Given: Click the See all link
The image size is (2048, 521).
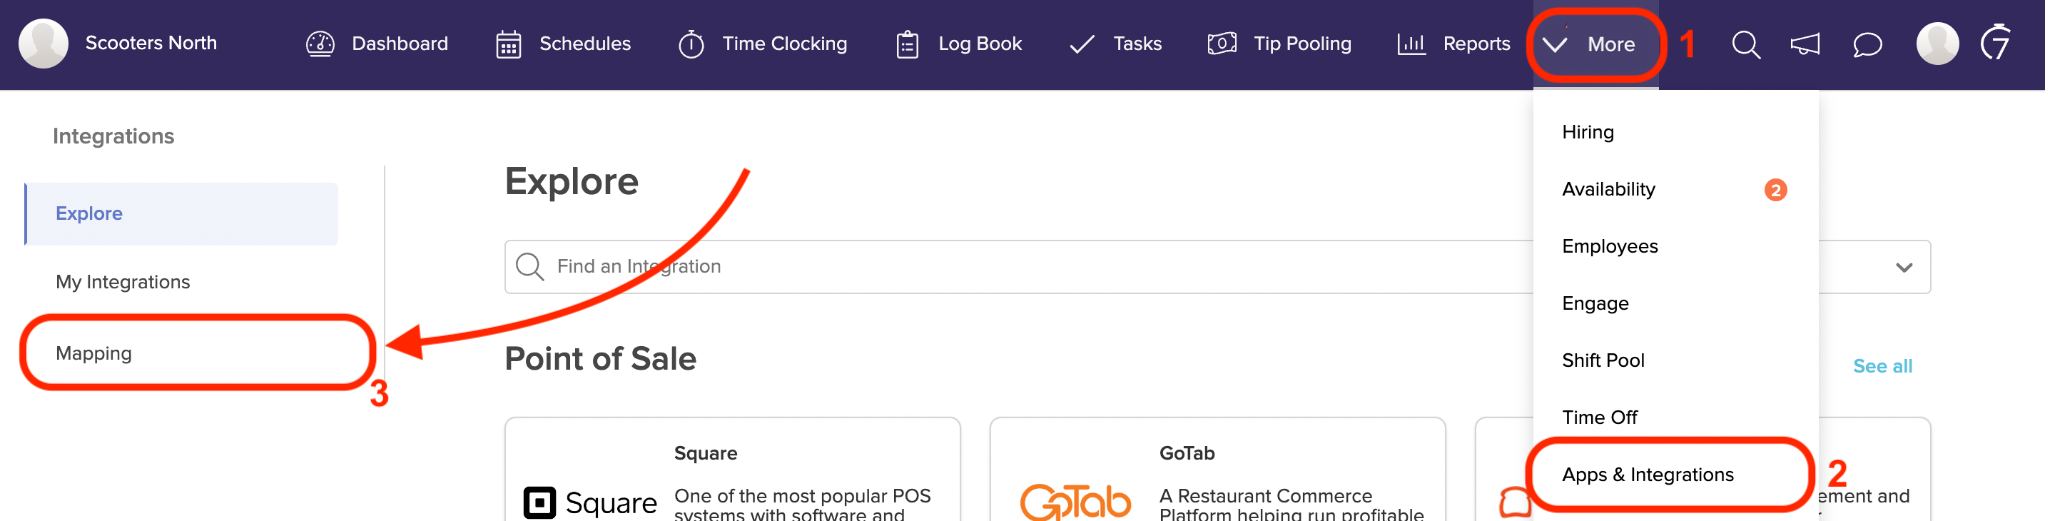Looking at the screenshot, I should coord(1882,366).
